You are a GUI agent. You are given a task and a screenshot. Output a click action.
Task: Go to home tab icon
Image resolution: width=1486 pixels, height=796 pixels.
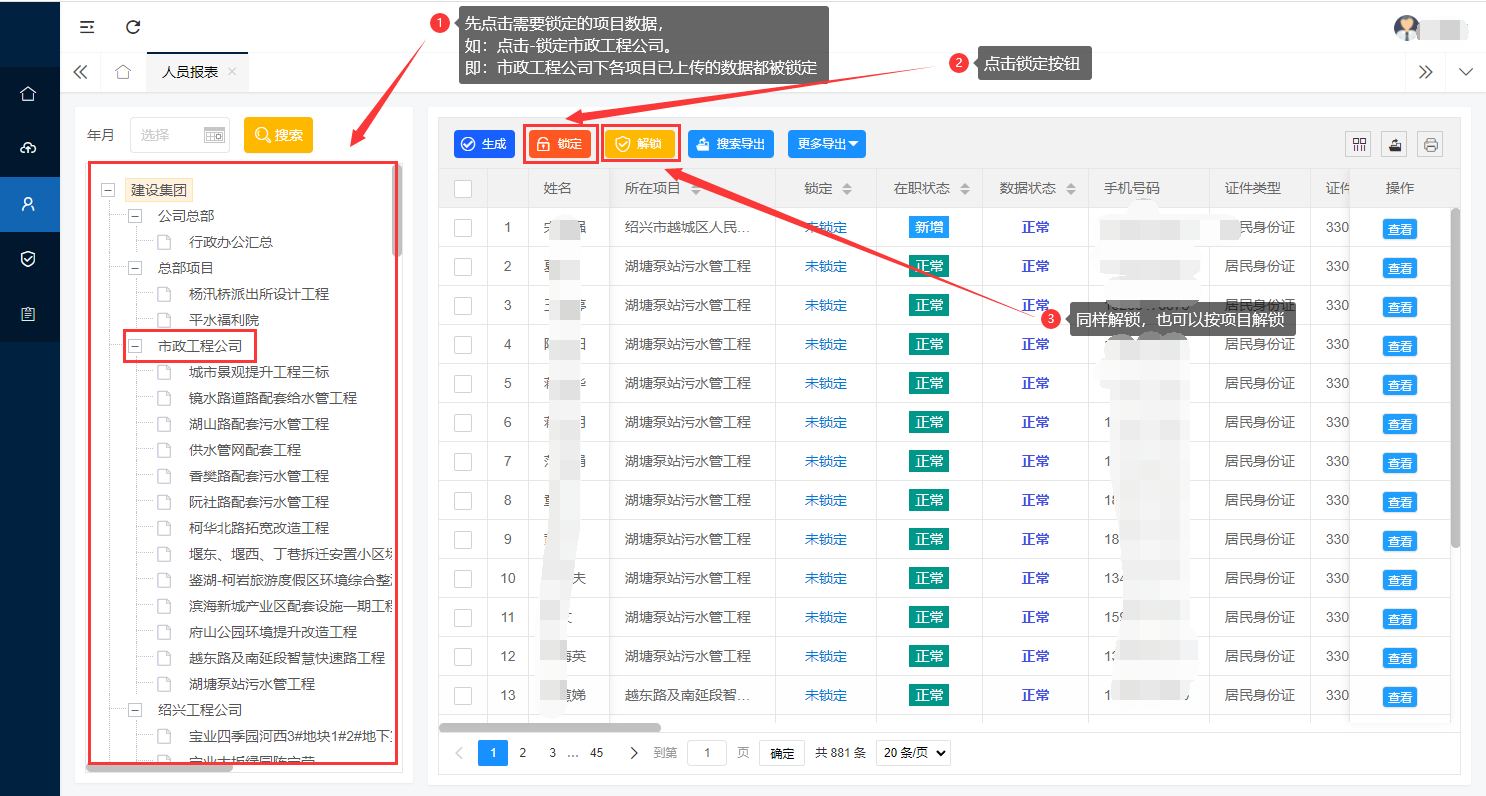click(123, 72)
